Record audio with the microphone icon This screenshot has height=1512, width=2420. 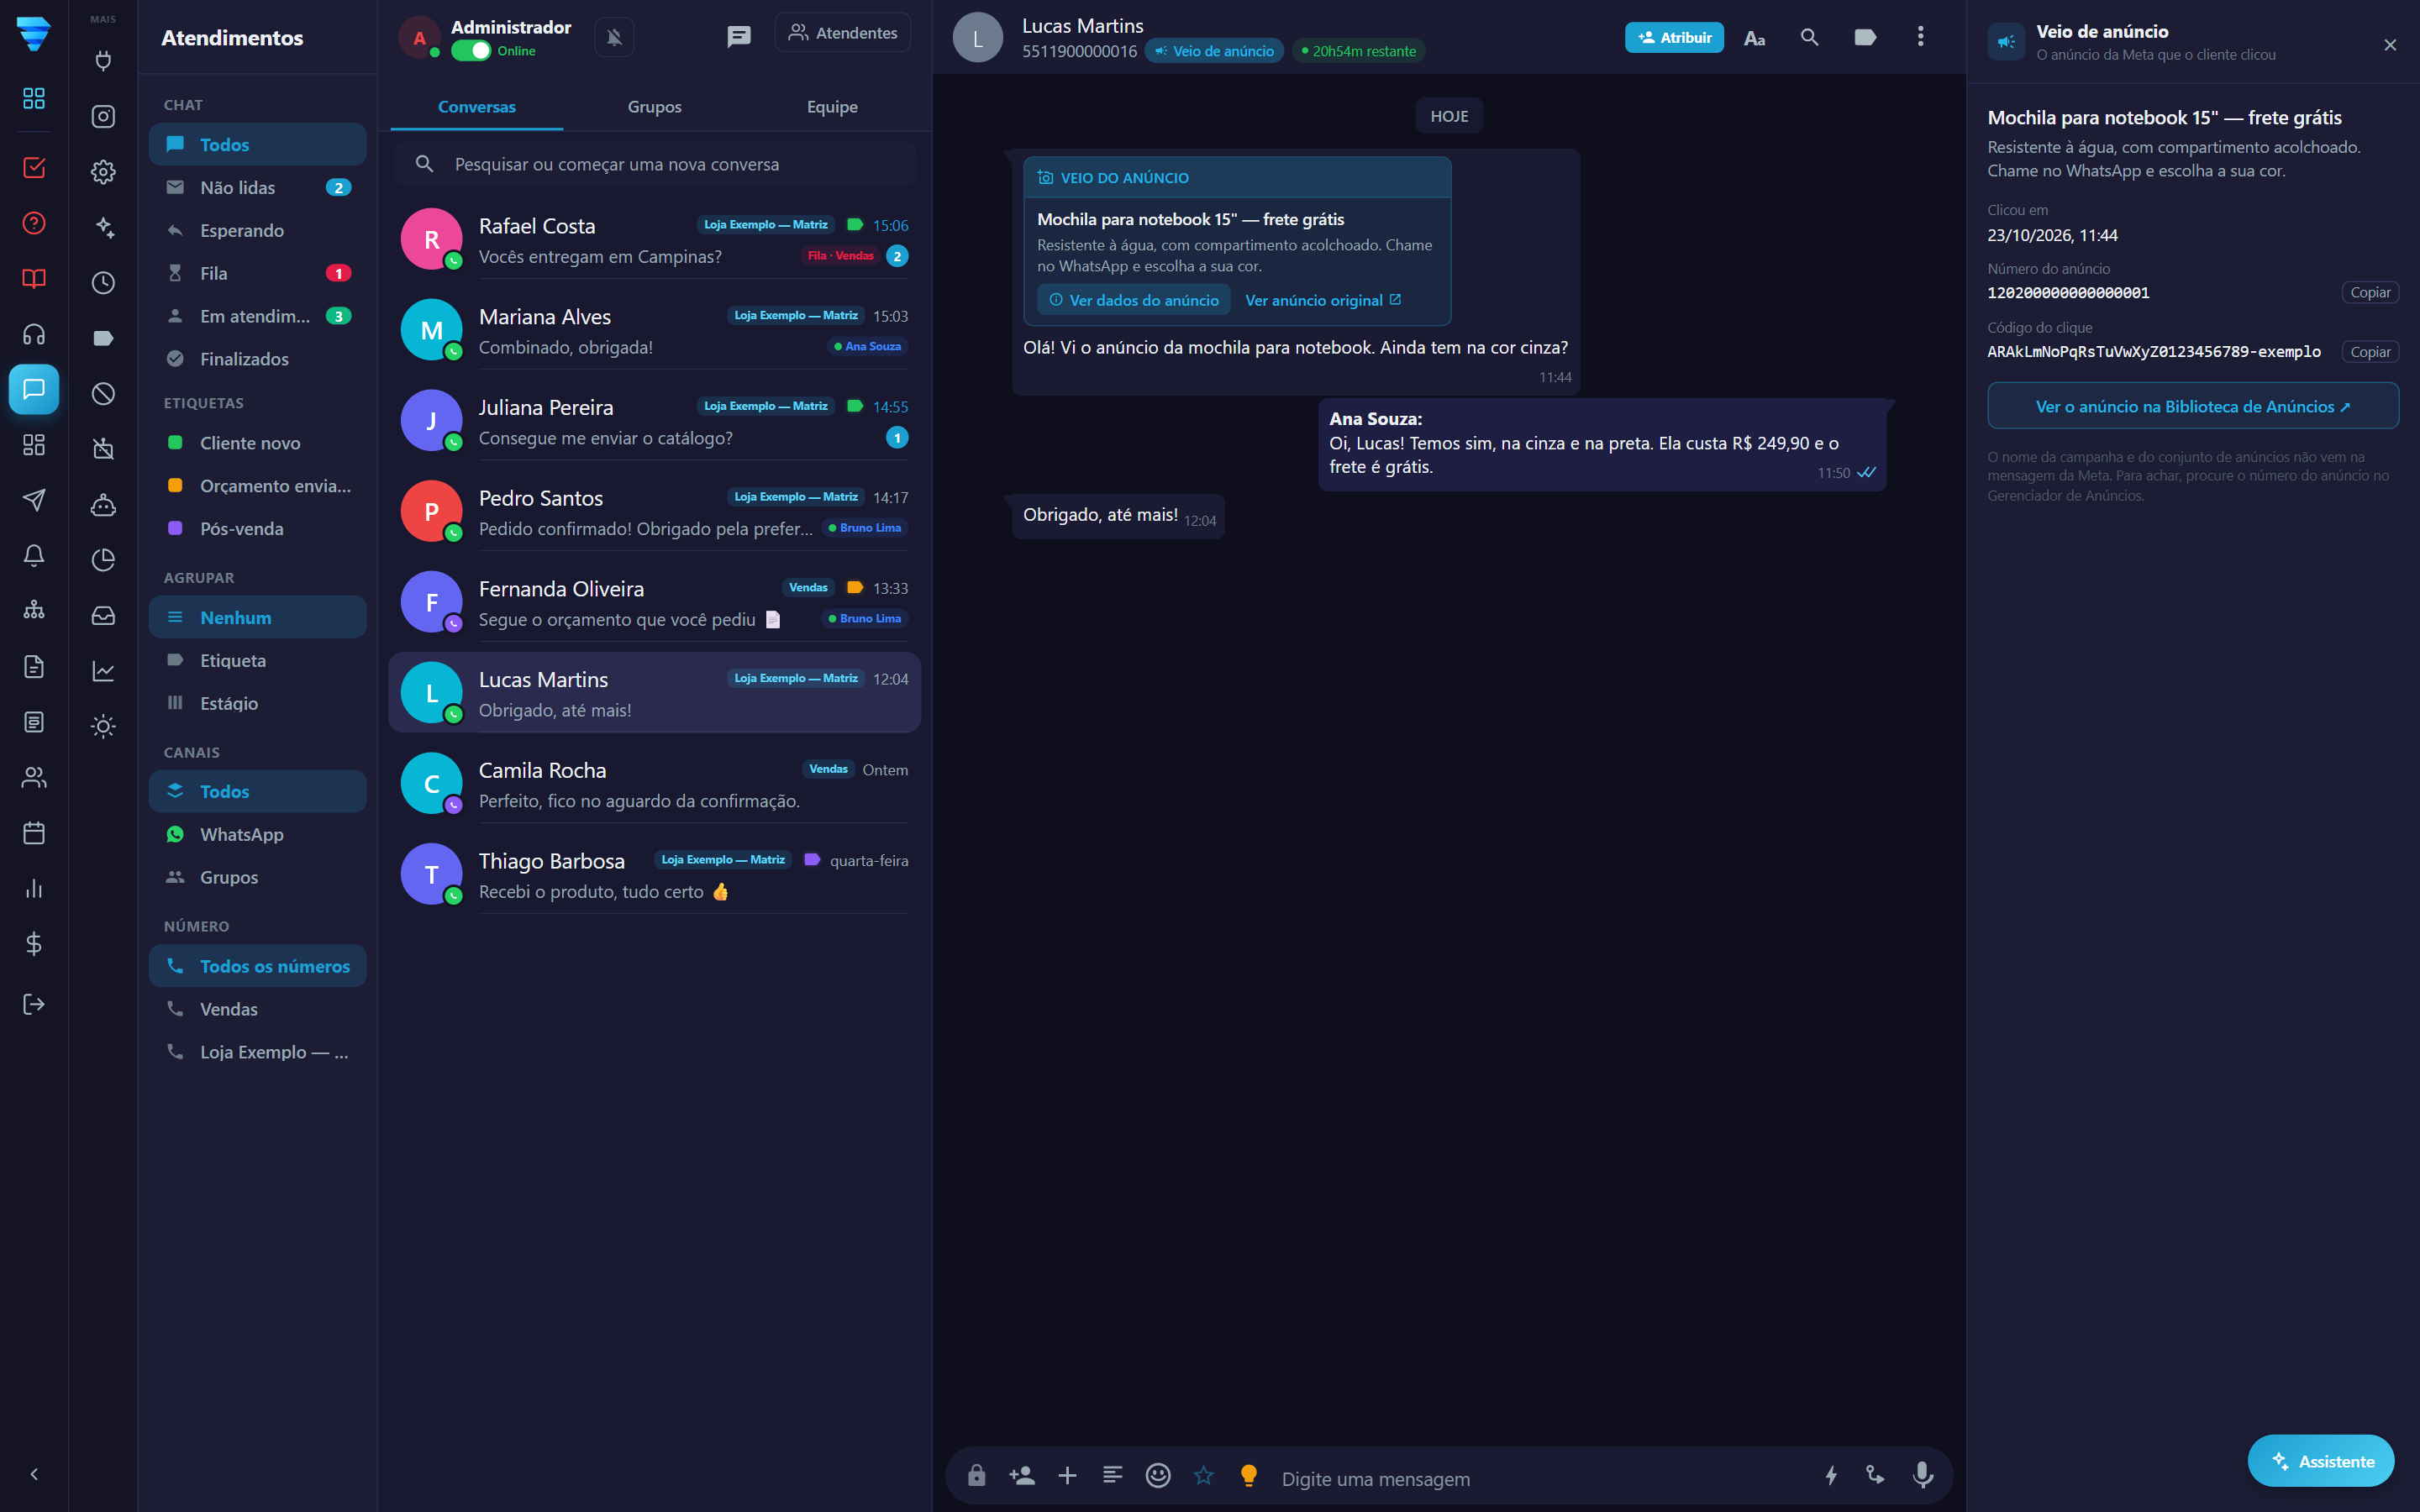(x=1922, y=1475)
